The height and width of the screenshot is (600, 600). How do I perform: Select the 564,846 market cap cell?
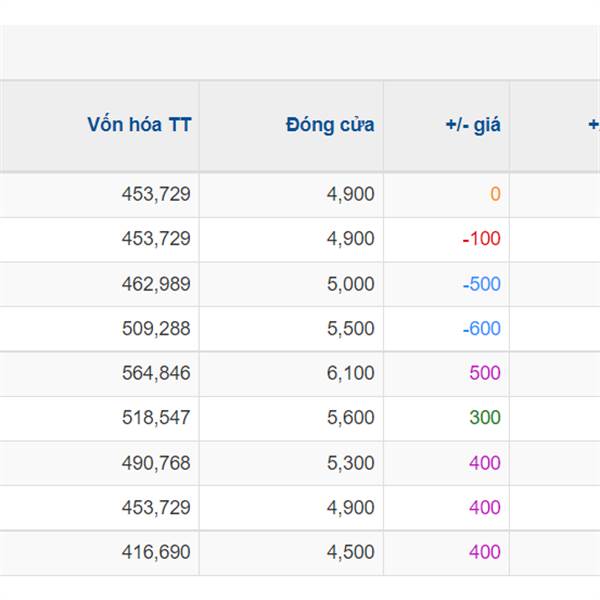coord(156,373)
